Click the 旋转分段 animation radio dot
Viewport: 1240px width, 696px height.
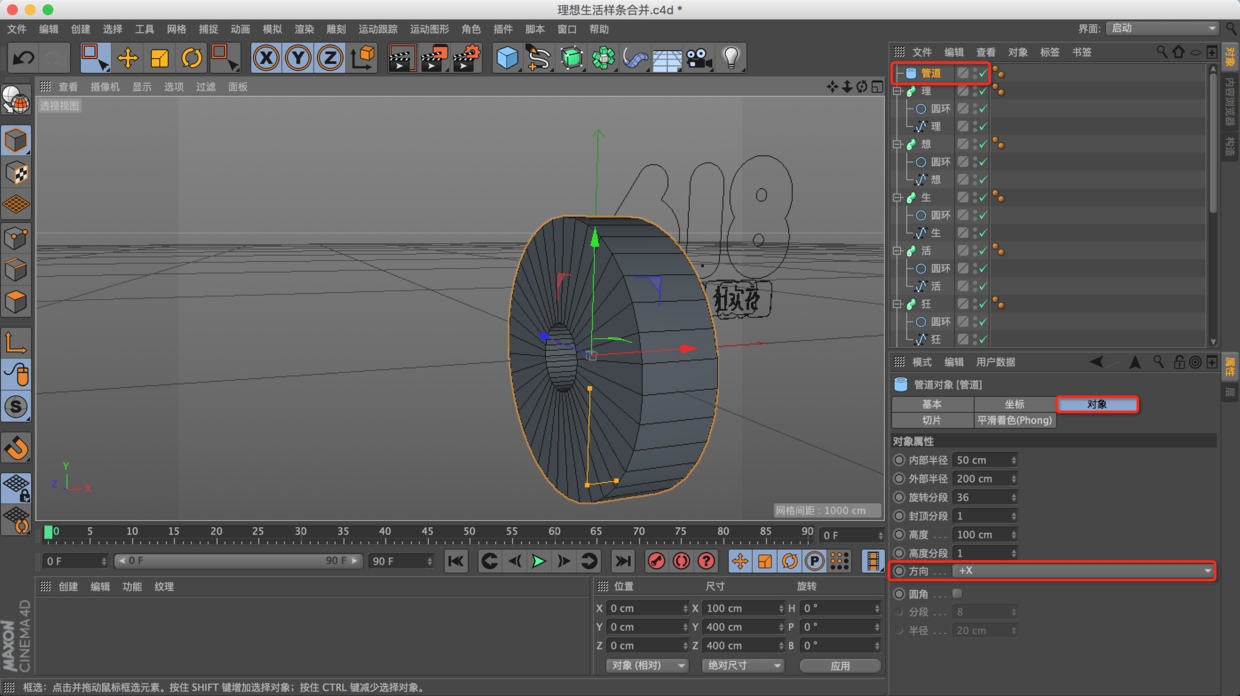tap(899, 497)
